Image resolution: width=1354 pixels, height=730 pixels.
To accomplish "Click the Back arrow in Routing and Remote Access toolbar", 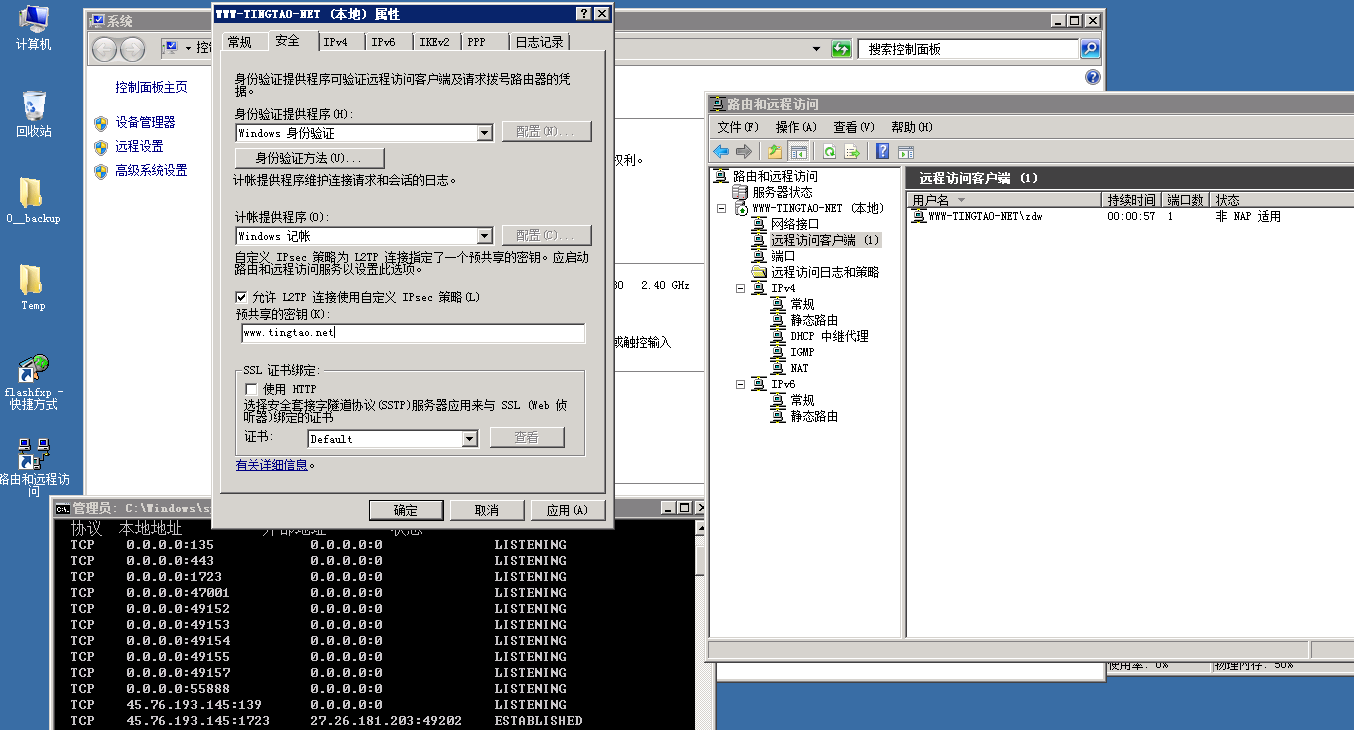I will click(721, 151).
